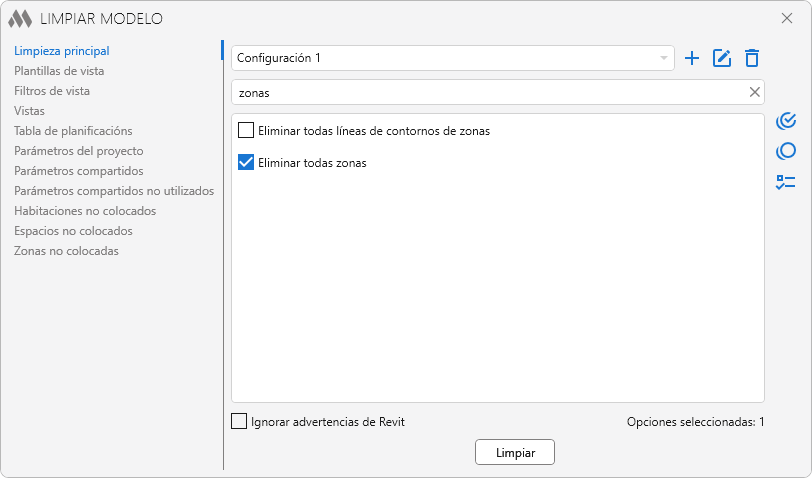The height and width of the screenshot is (478, 812).
Task: Expand the Configuración 1 dropdown
Action: 663,58
